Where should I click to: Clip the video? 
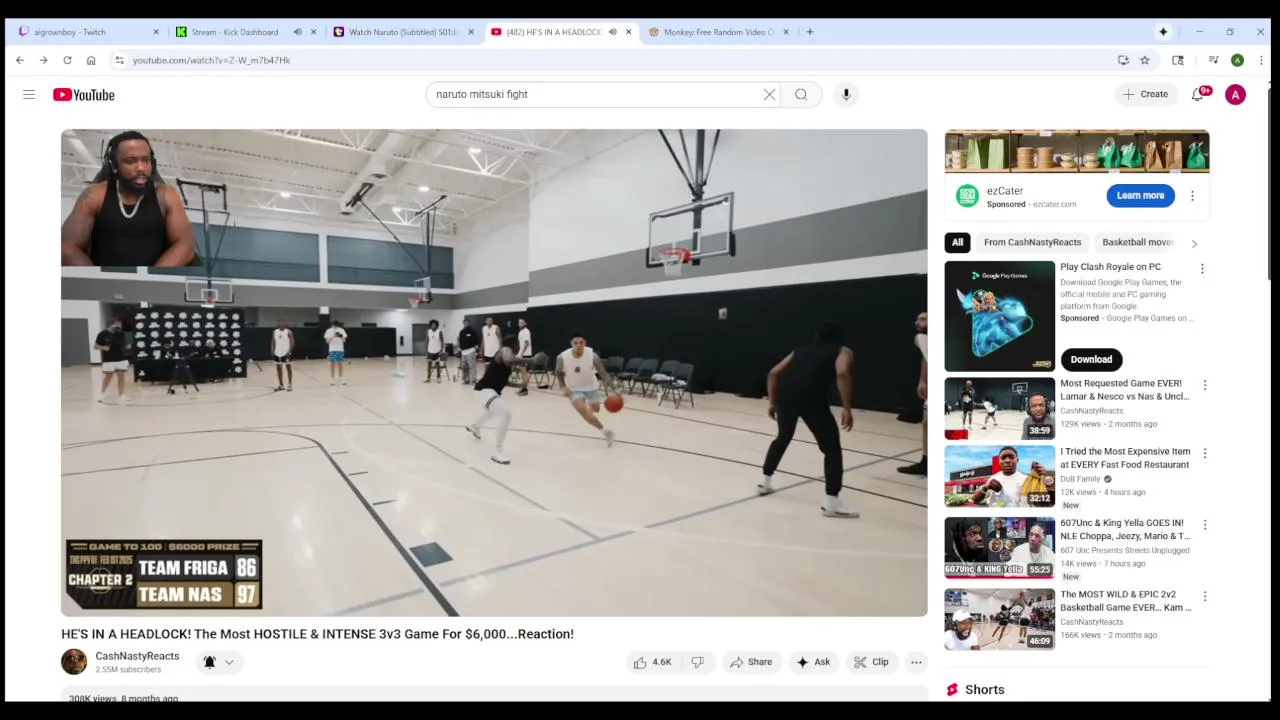point(871,662)
